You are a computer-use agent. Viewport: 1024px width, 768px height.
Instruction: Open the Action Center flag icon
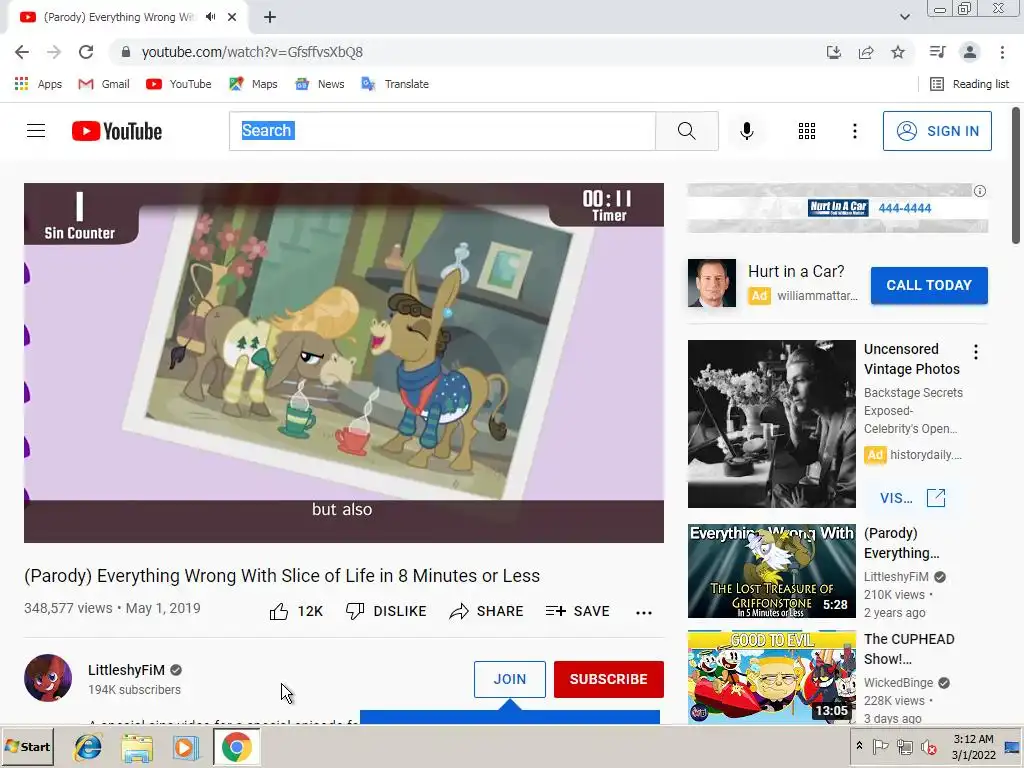pos(880,746)
